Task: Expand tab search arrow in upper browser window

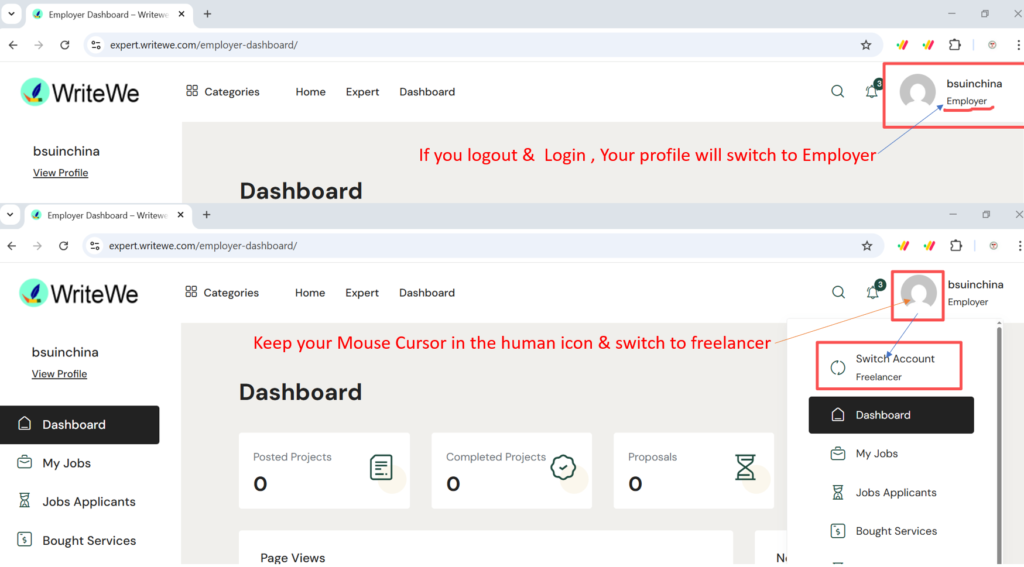Action: [11, 14]
